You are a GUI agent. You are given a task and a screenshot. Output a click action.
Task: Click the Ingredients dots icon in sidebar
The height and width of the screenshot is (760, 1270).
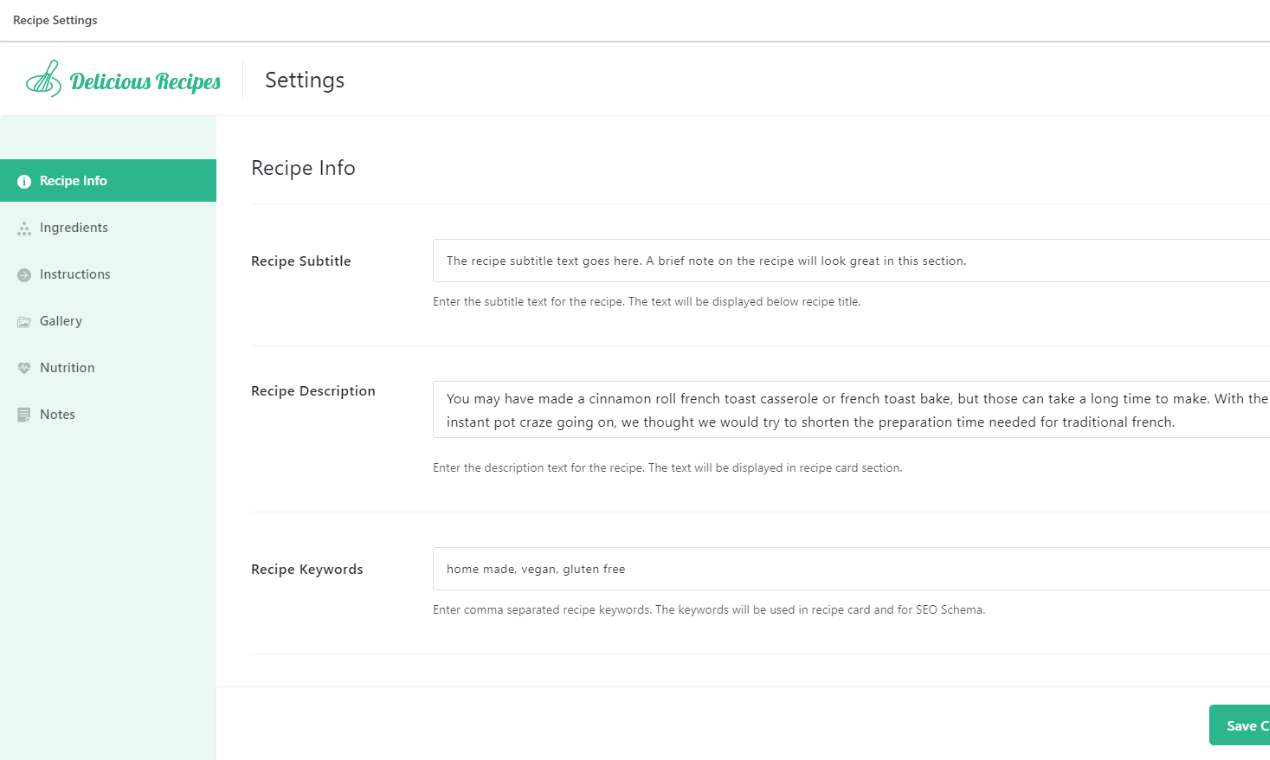[24, 228]
